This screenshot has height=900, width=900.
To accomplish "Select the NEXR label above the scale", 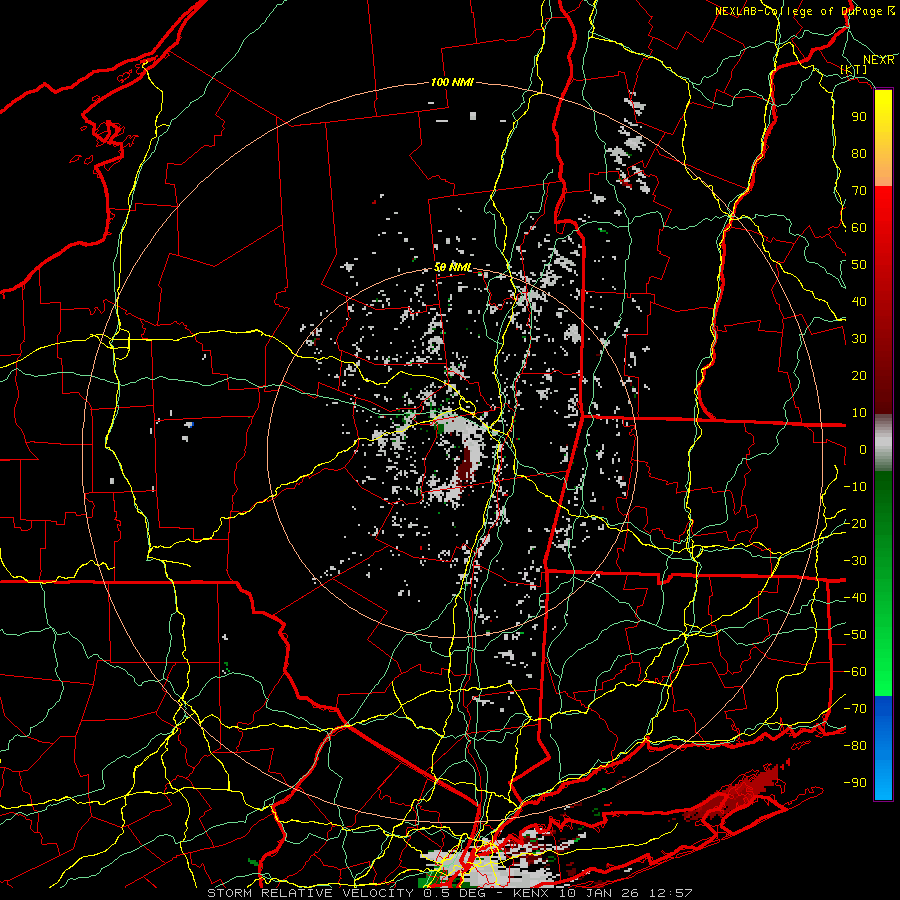I will click(x=878, y=60).
